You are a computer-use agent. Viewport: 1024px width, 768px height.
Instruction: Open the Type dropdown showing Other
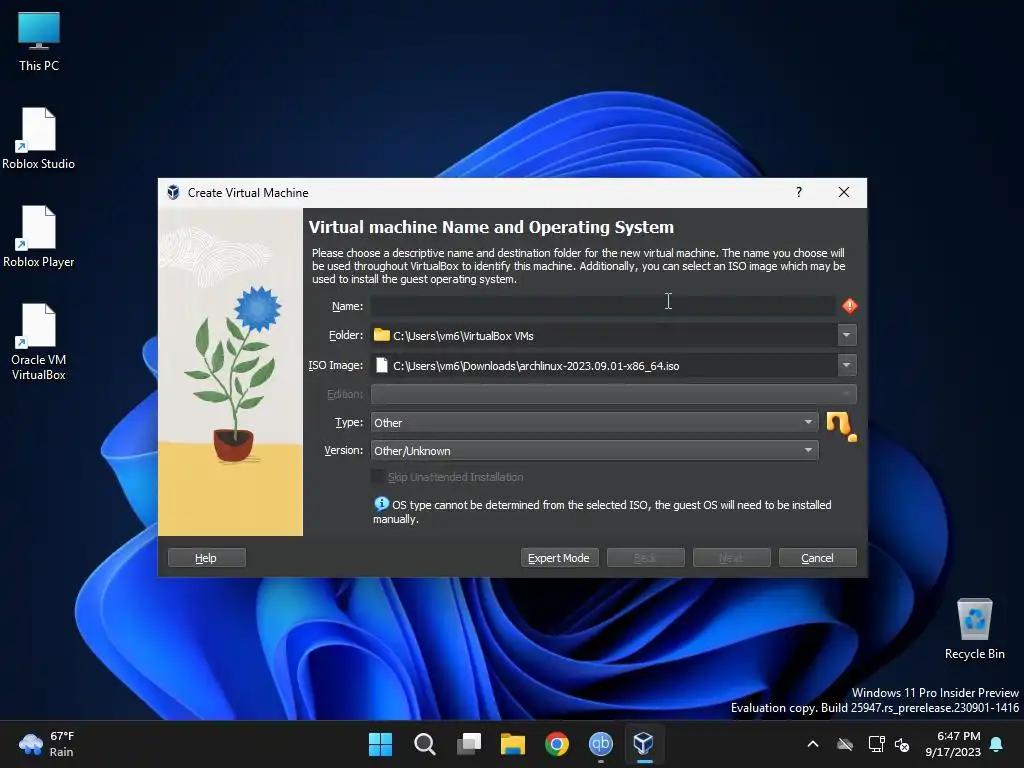594,423
